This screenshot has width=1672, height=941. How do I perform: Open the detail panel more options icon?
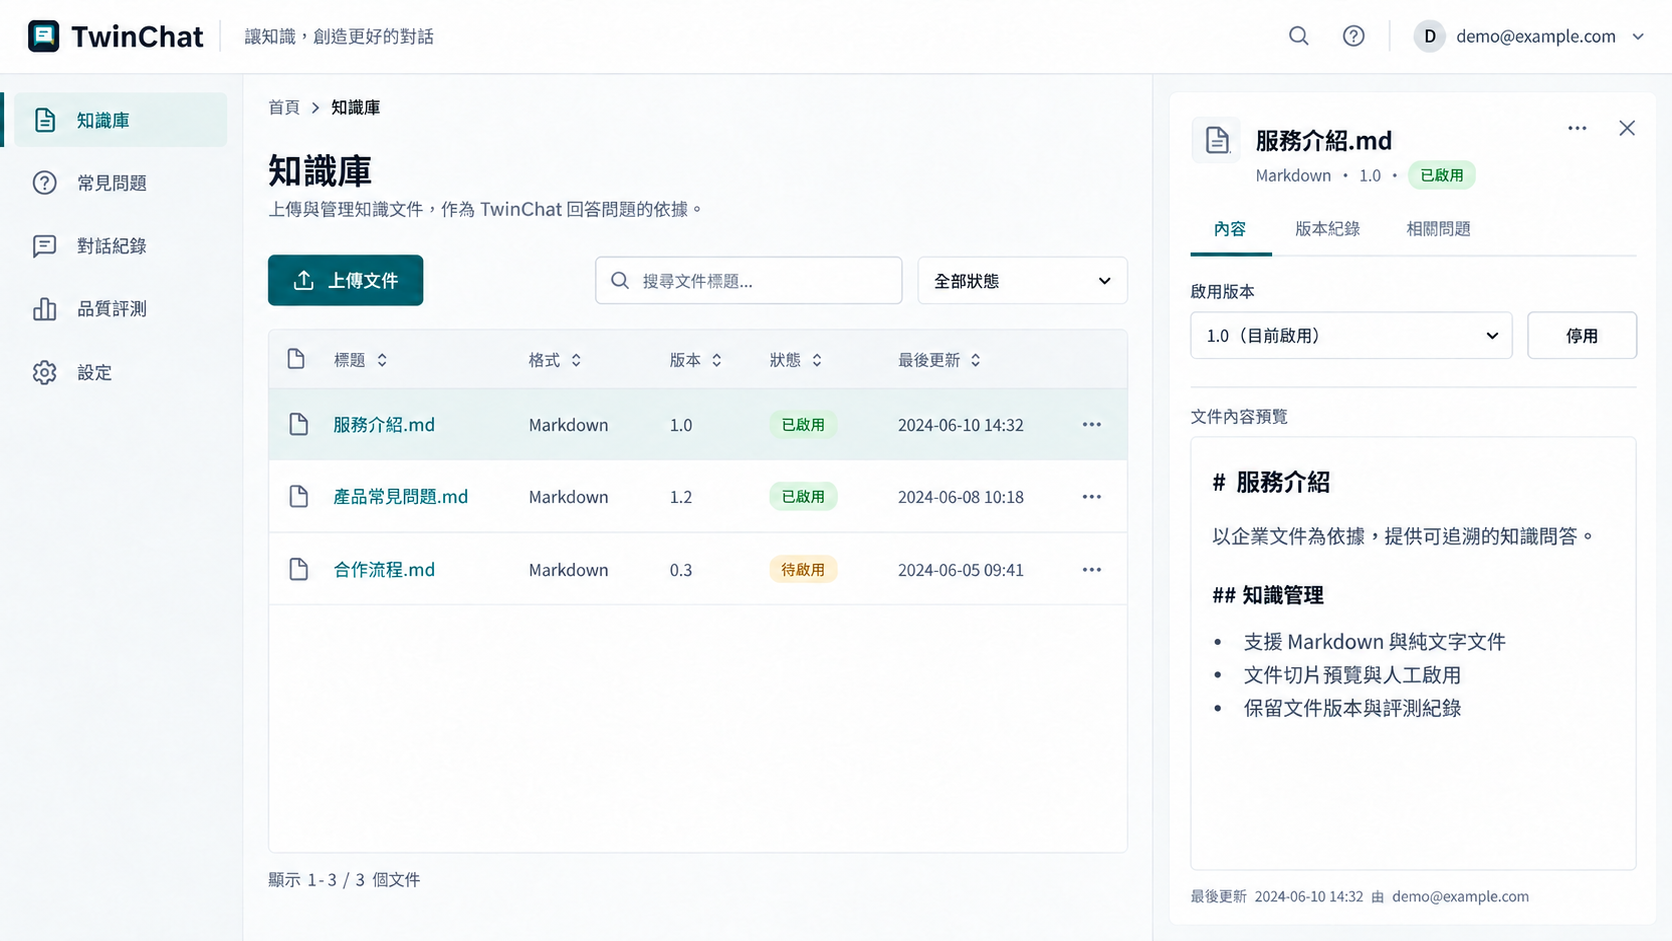[1577, 128]
